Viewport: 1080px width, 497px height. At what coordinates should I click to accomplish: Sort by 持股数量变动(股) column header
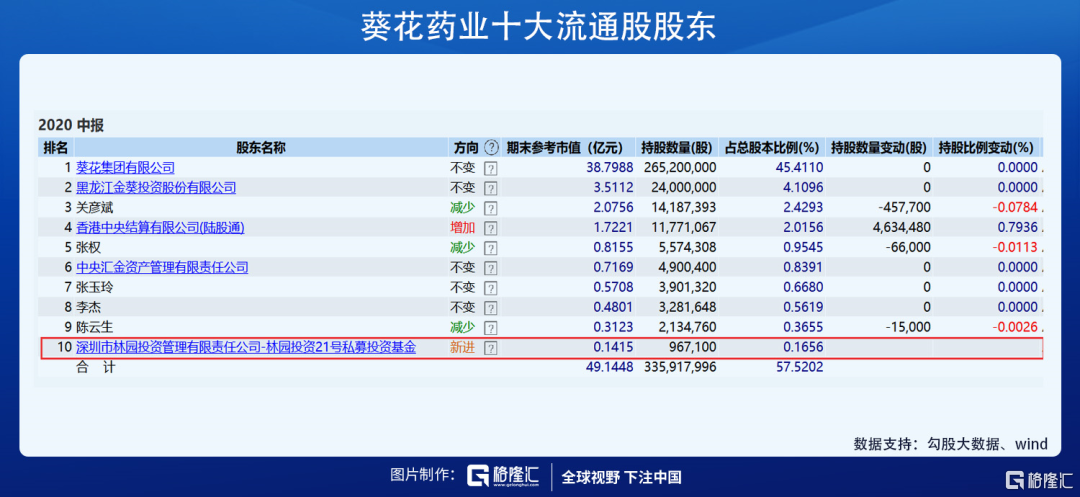click(878, 147)
